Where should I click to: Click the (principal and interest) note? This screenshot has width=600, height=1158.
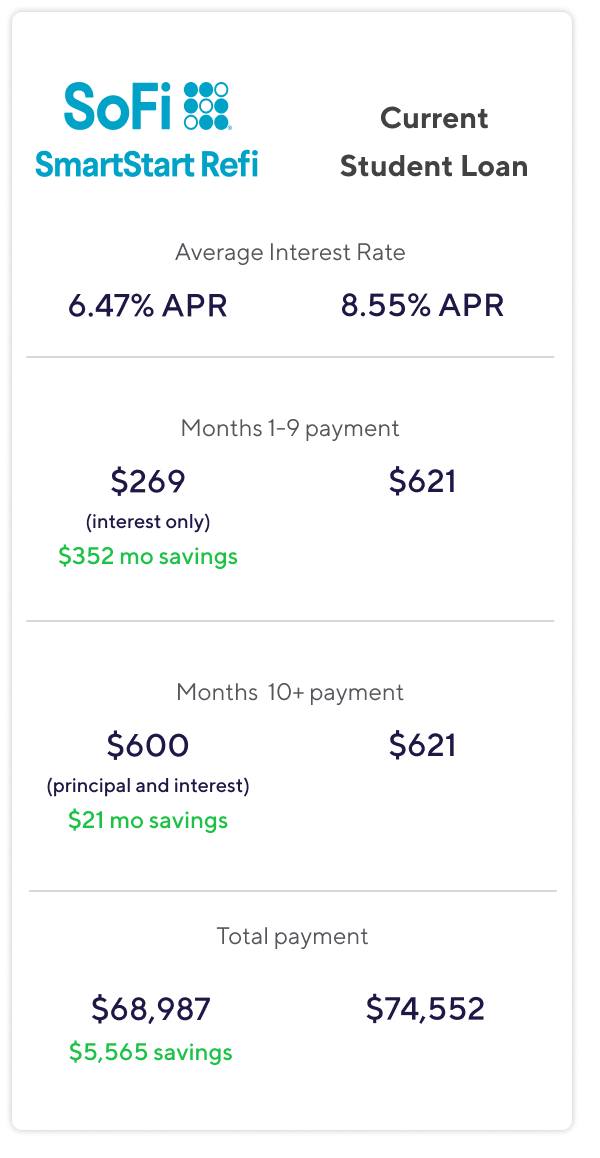148,786
